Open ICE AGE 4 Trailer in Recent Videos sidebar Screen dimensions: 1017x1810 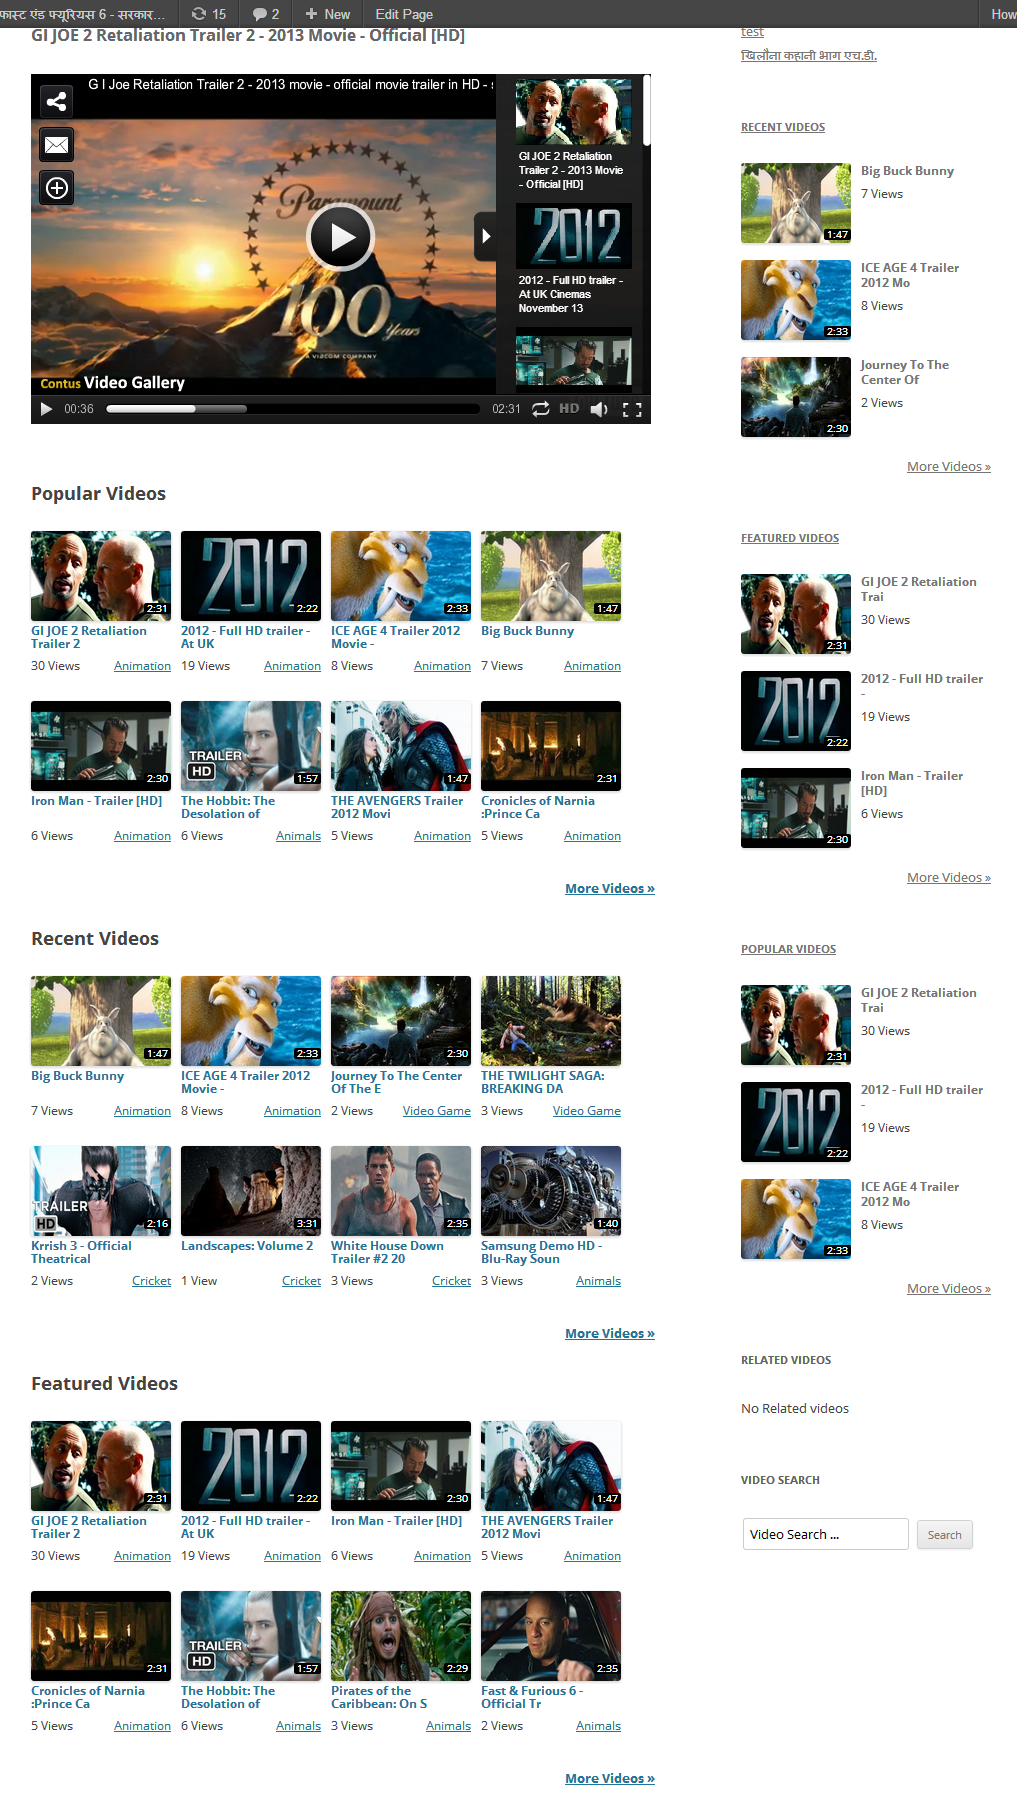[x=796, y=300]
